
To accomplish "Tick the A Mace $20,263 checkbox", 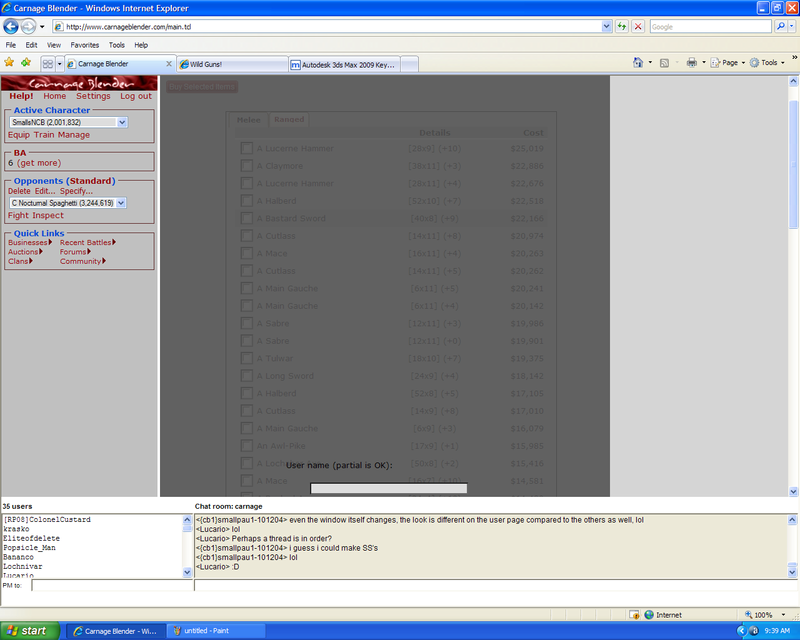I will pos(246,253).
